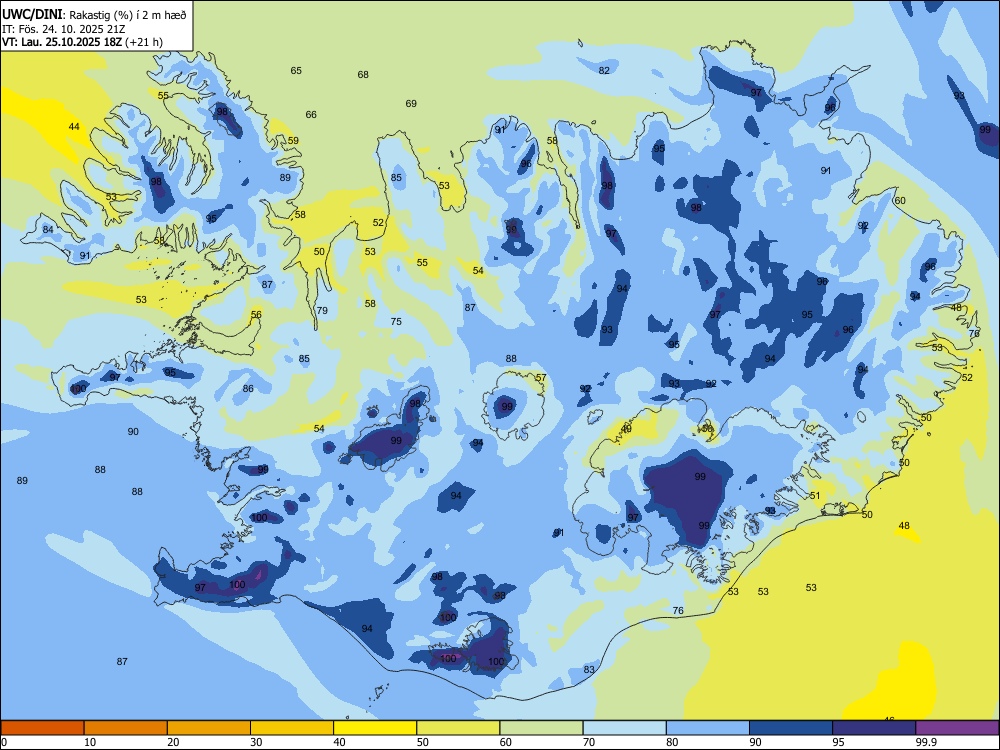Screen dimensions: 1000x750
Task: Click the navy 95–99.9 legend swatch
Action: click(x=874, y=728)
